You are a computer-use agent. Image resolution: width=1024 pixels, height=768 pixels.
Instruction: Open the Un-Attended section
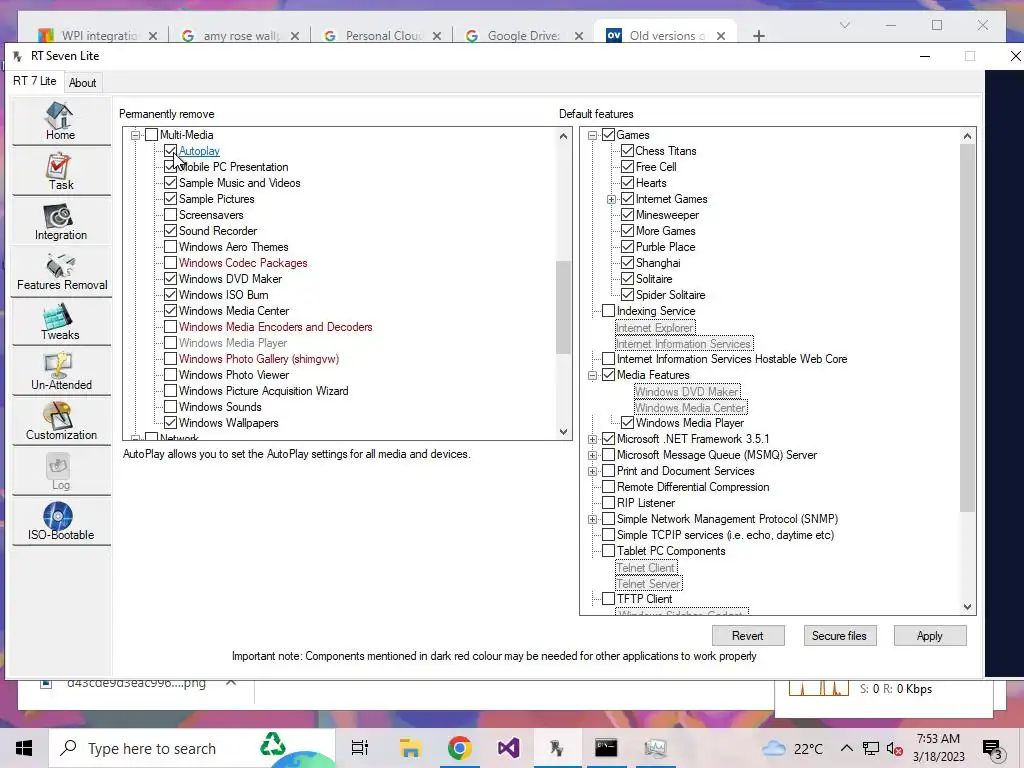61,372
